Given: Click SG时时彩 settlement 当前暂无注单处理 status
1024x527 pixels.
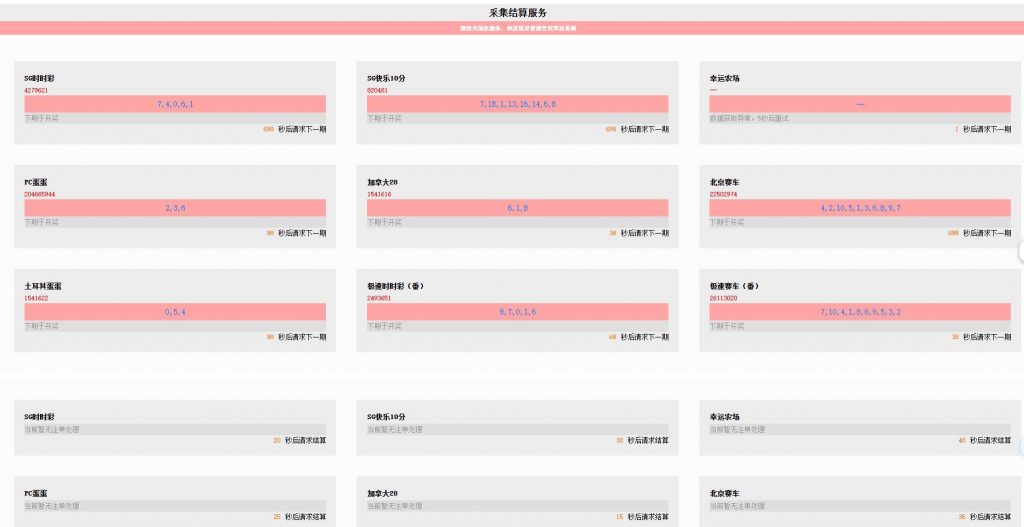Looking at the screenshot, I should 51,429.
